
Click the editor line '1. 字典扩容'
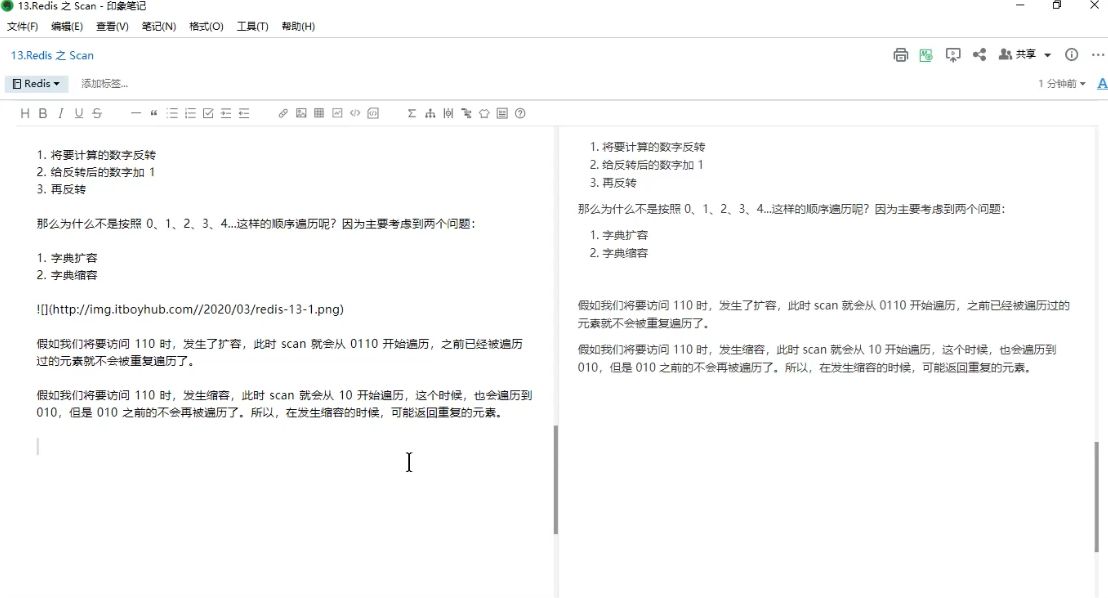[66, 258]
